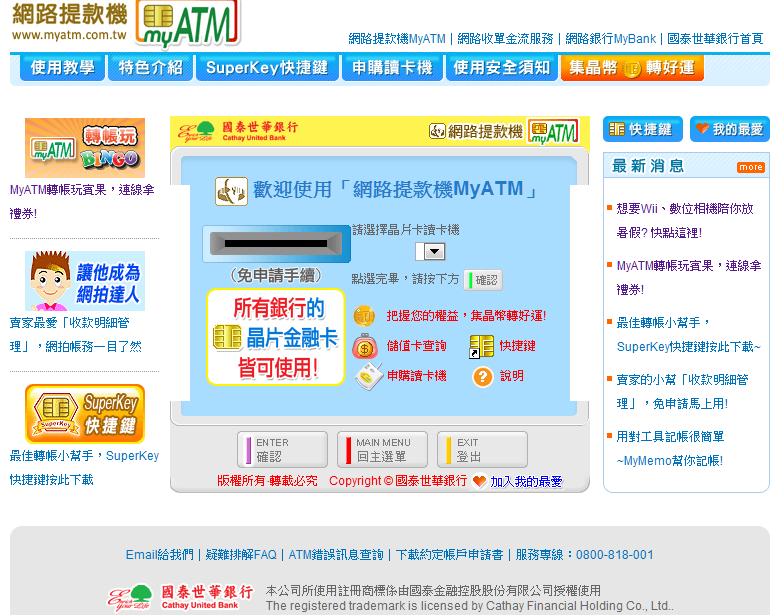Click the ATM card slot graphic
Viewport: 779px width, 615px height.
click(x=276, y=243)
